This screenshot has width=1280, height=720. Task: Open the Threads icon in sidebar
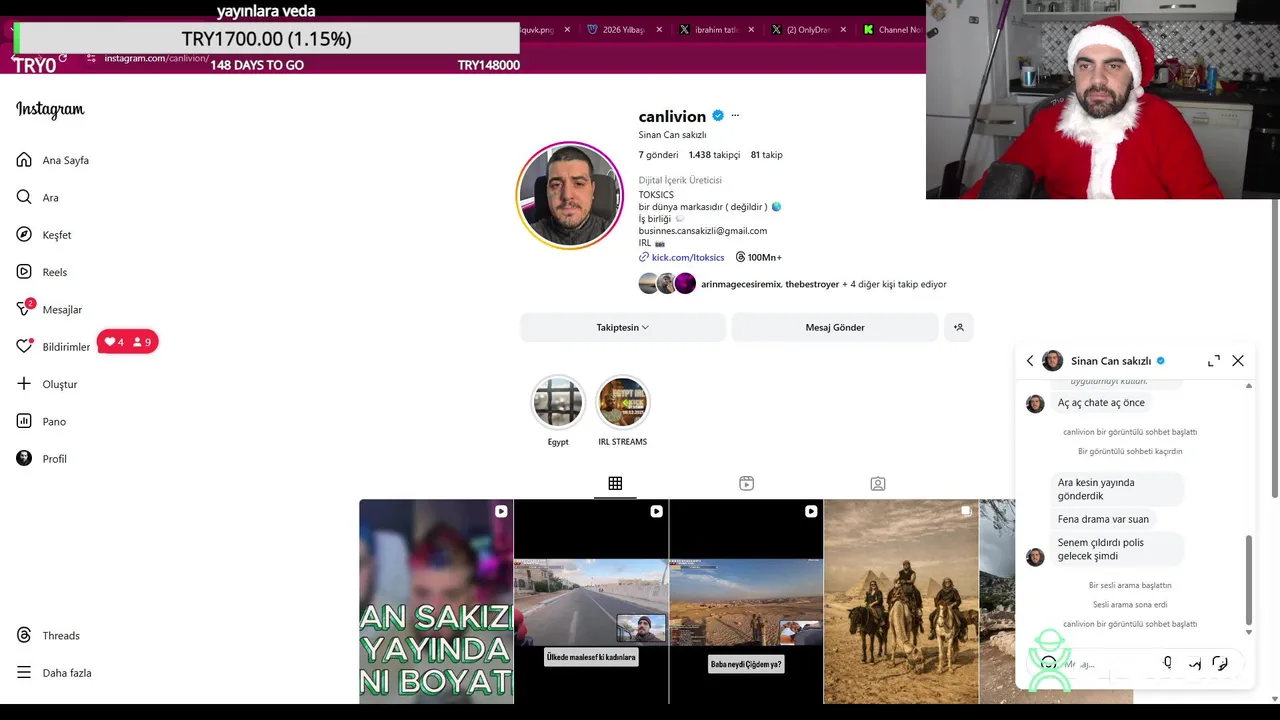[x=24, y=635]
